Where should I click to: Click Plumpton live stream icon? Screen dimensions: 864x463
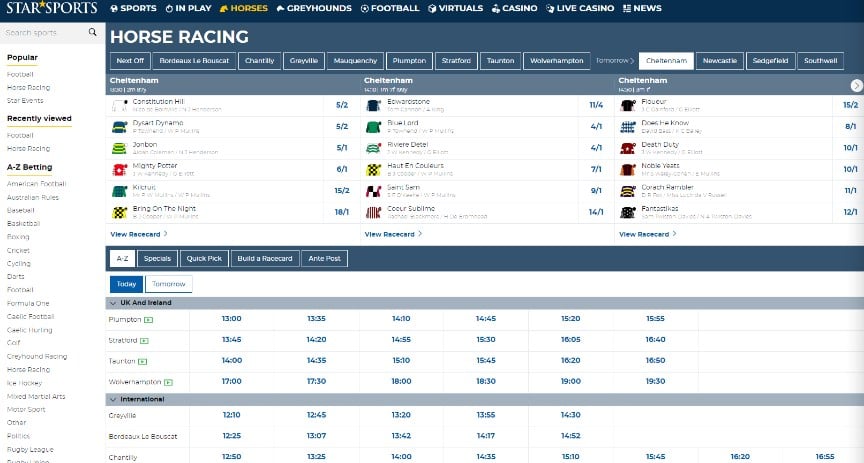148,320
